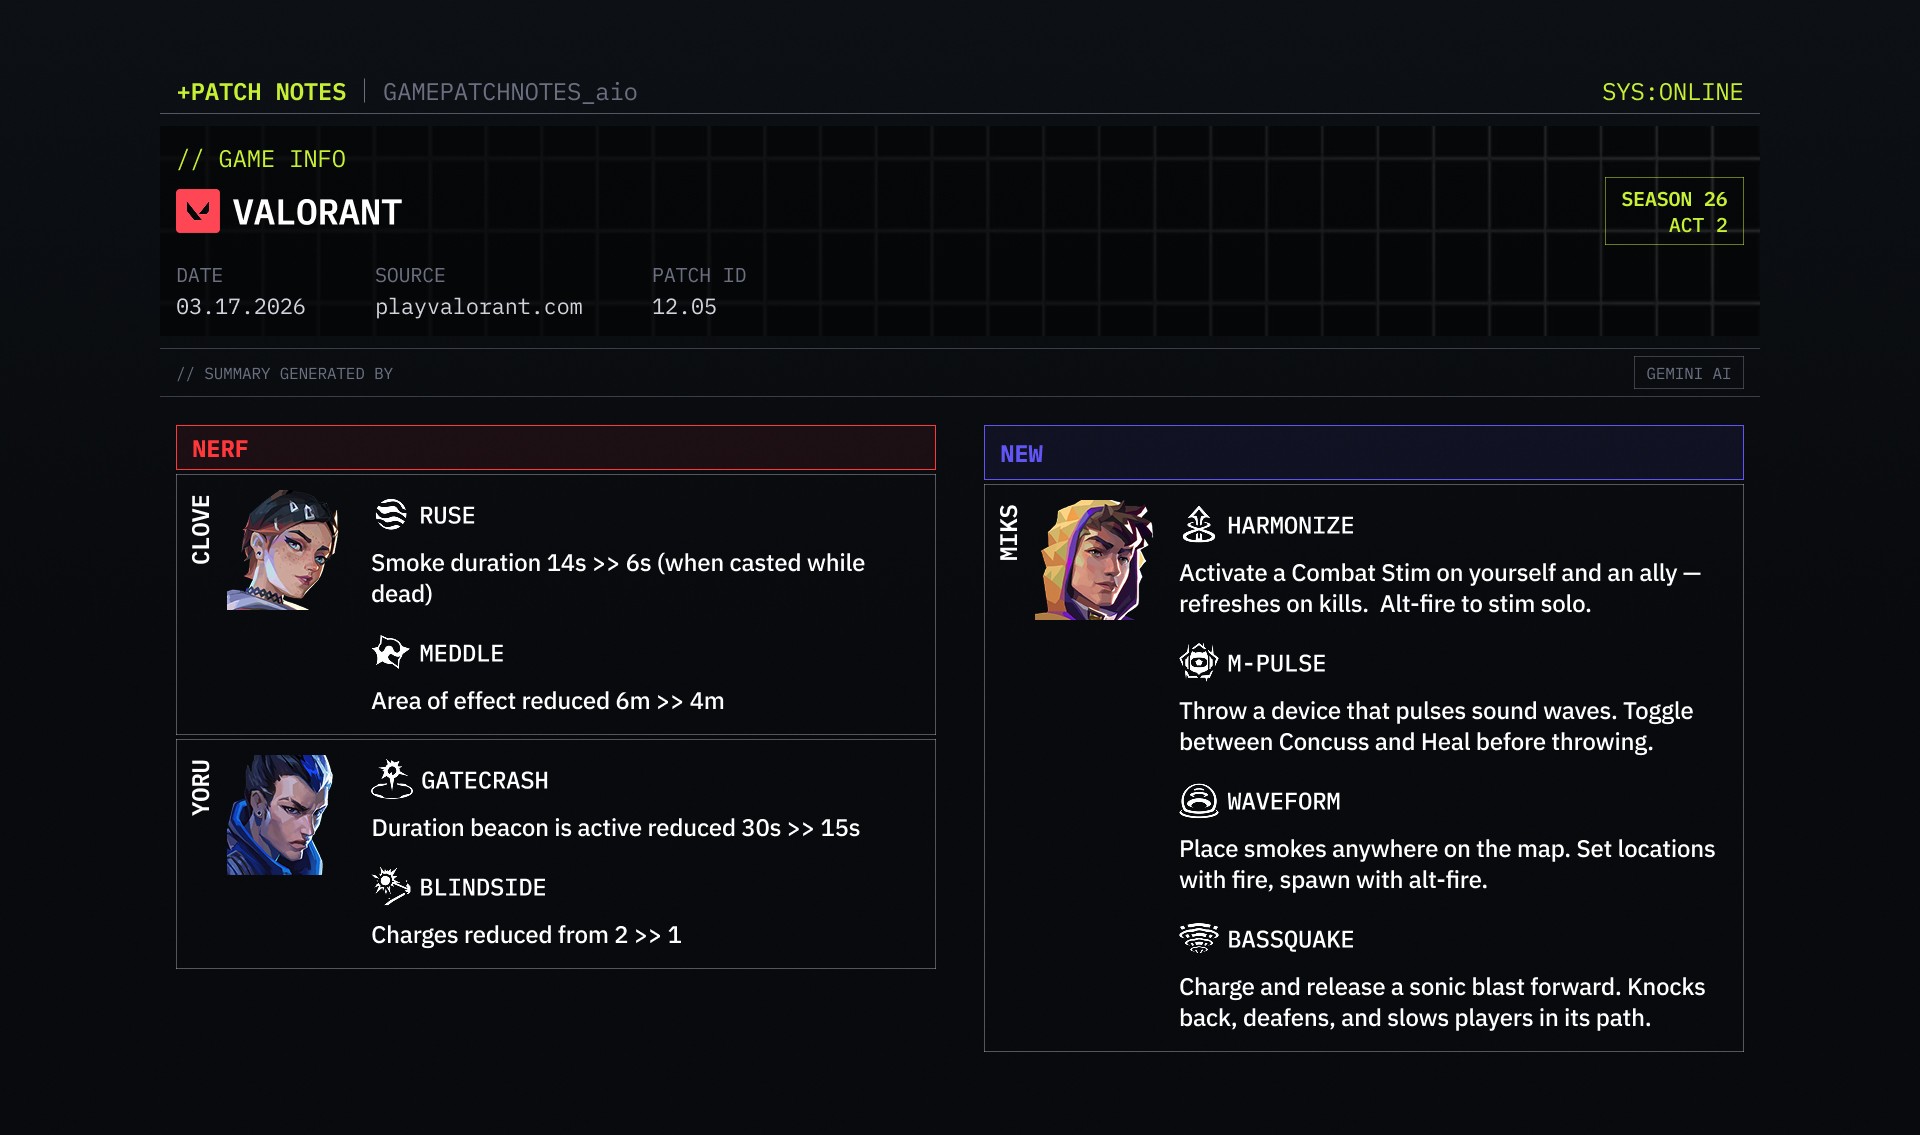Click the M-Pulse ability icon
The height and width of the screenshot is (1135, 1920).
(x=1198, y=662)
